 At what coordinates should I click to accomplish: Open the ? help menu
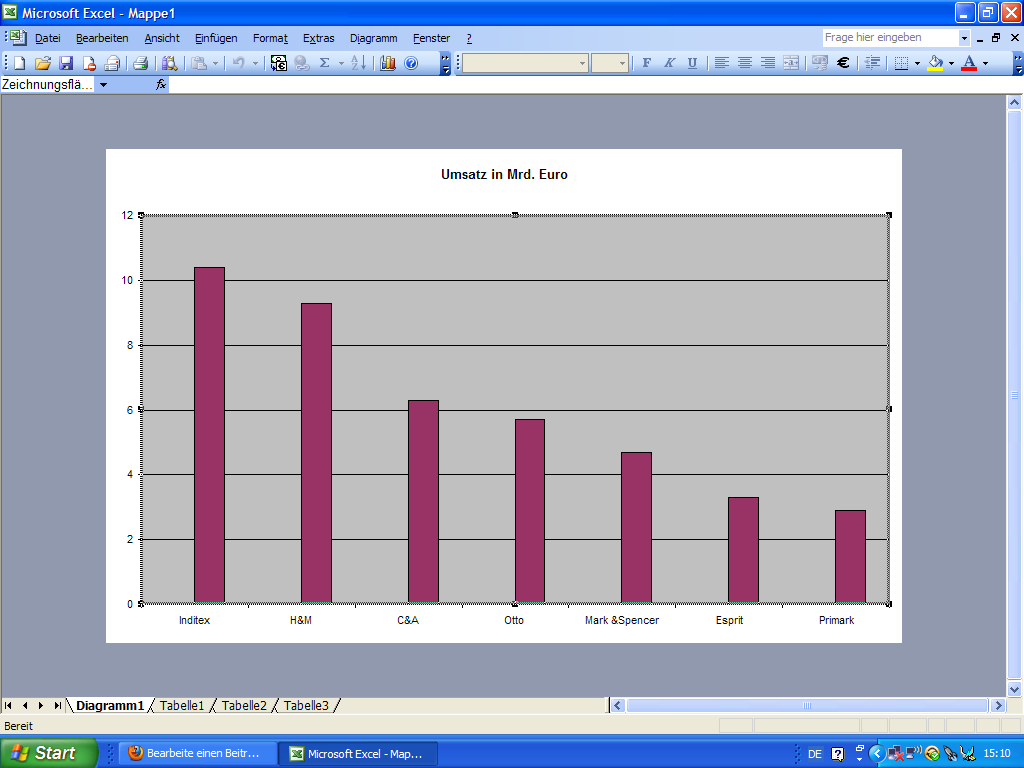469,38
